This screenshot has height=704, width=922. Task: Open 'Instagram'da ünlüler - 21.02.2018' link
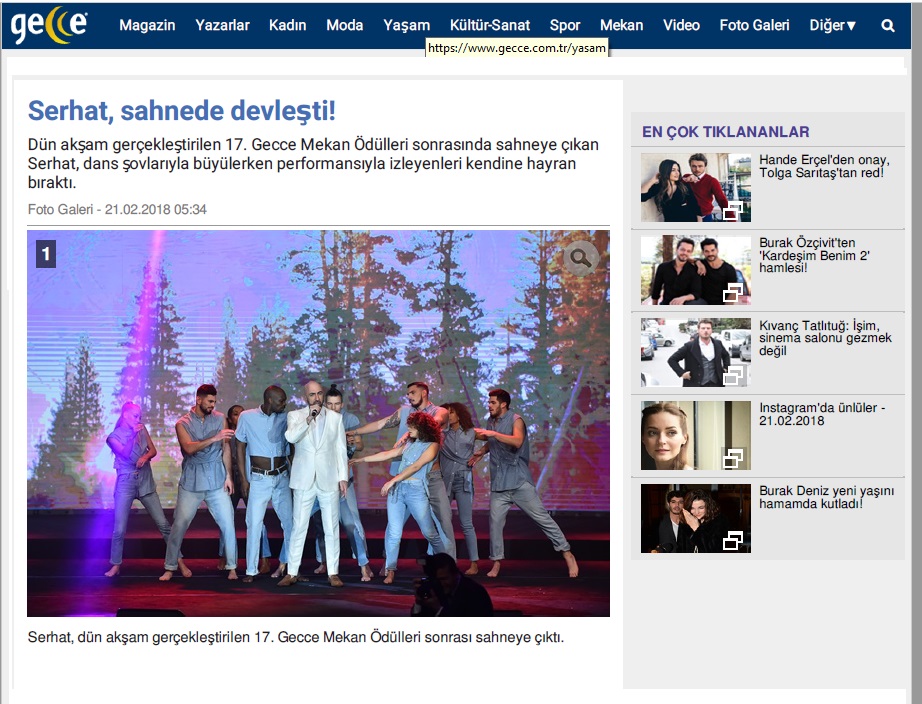(822, 414)
